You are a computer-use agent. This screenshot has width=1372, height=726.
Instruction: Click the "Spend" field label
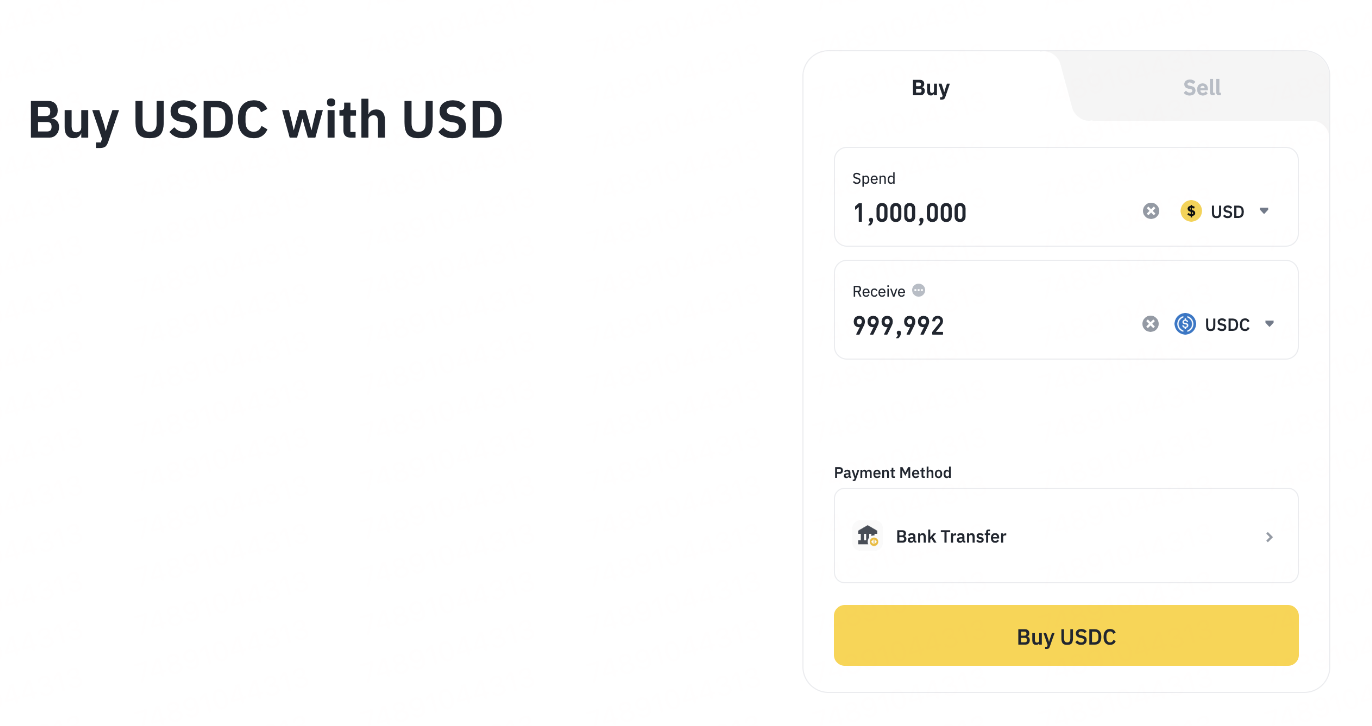point(874,179)
